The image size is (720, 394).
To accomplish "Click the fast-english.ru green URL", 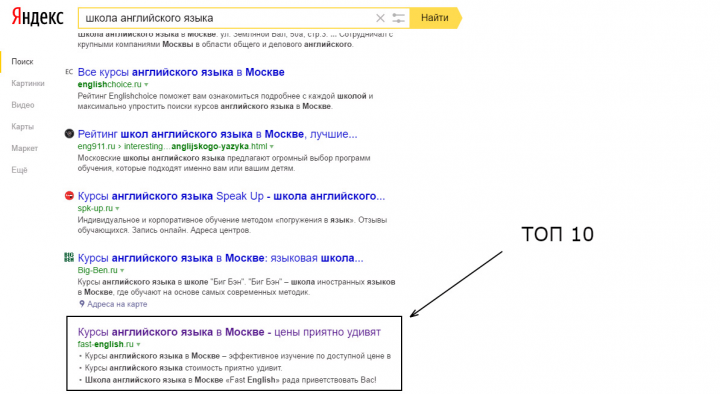I will 106,344.
